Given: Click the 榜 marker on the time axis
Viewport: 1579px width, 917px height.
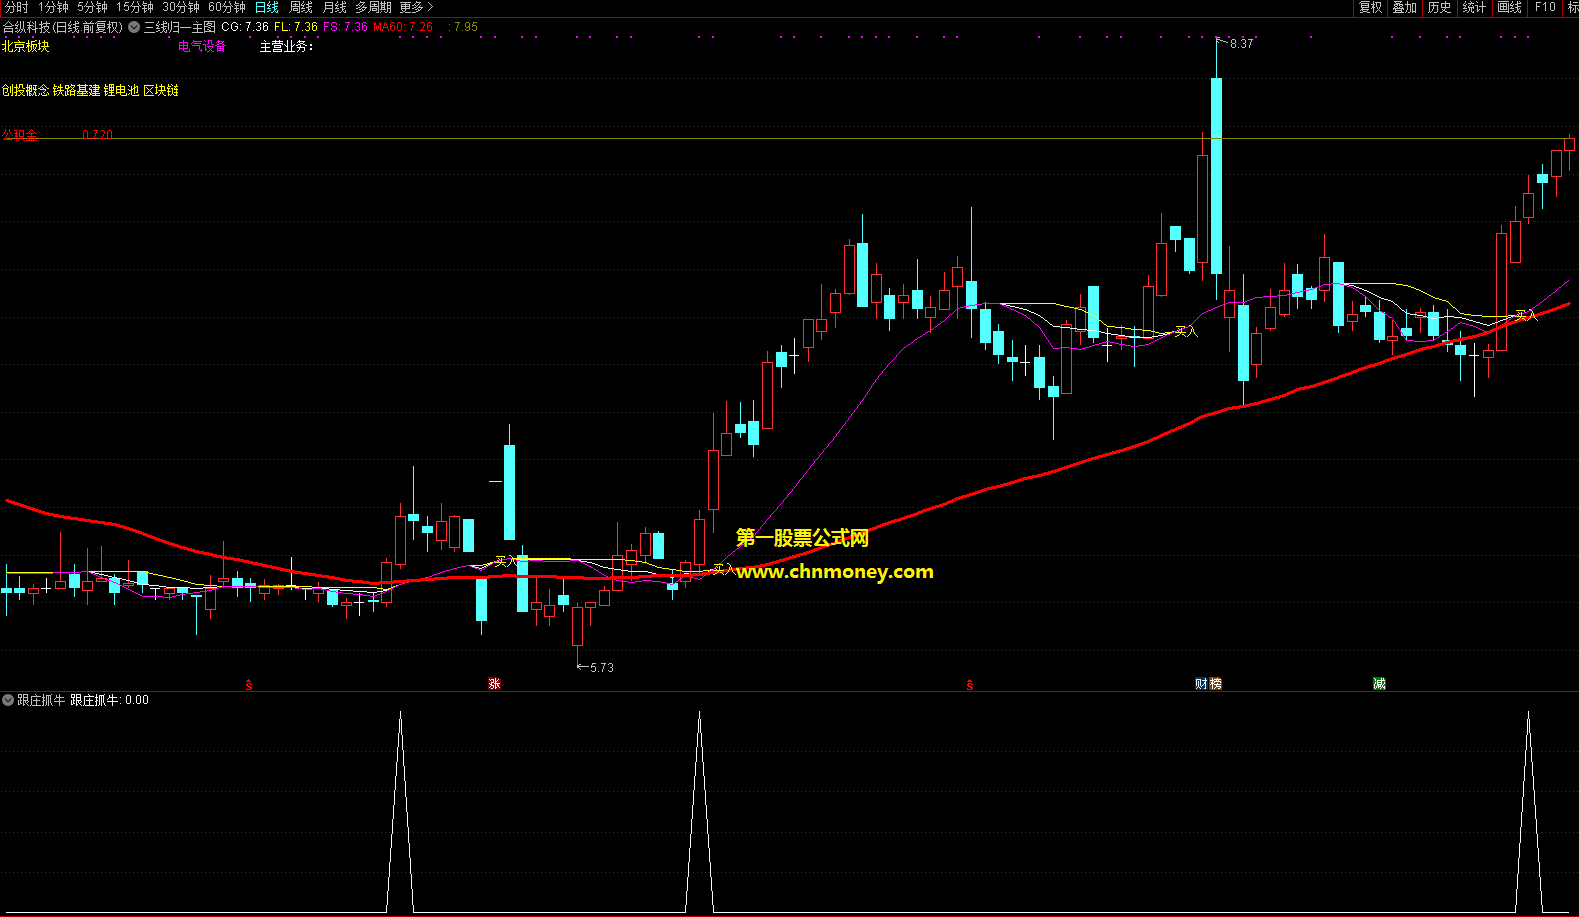Looking at the screenshot, I should click(1215, 684).
